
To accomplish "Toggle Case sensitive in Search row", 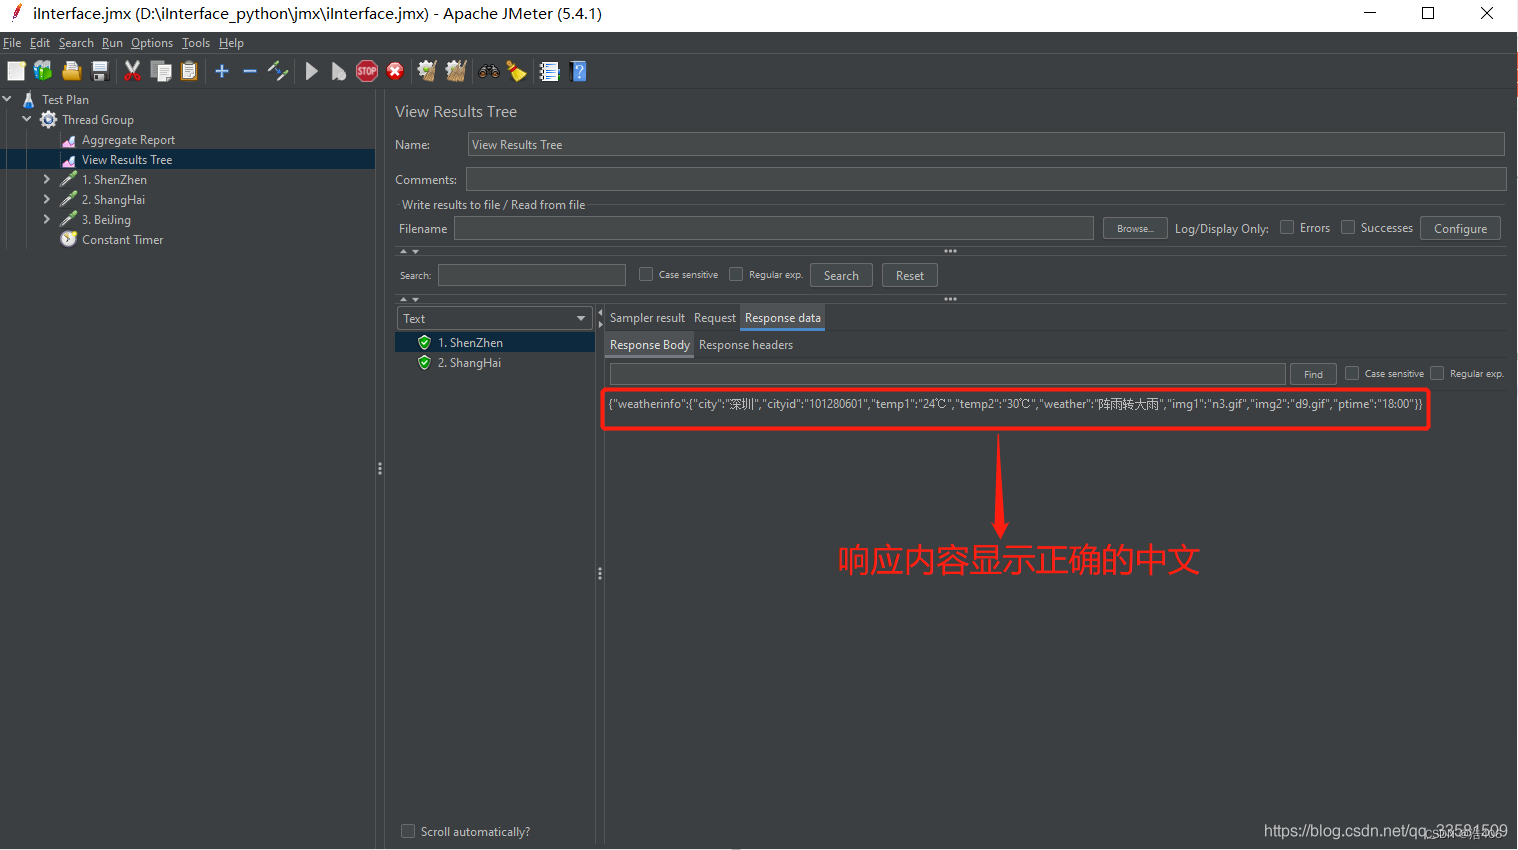I will (x=646, y=274).
